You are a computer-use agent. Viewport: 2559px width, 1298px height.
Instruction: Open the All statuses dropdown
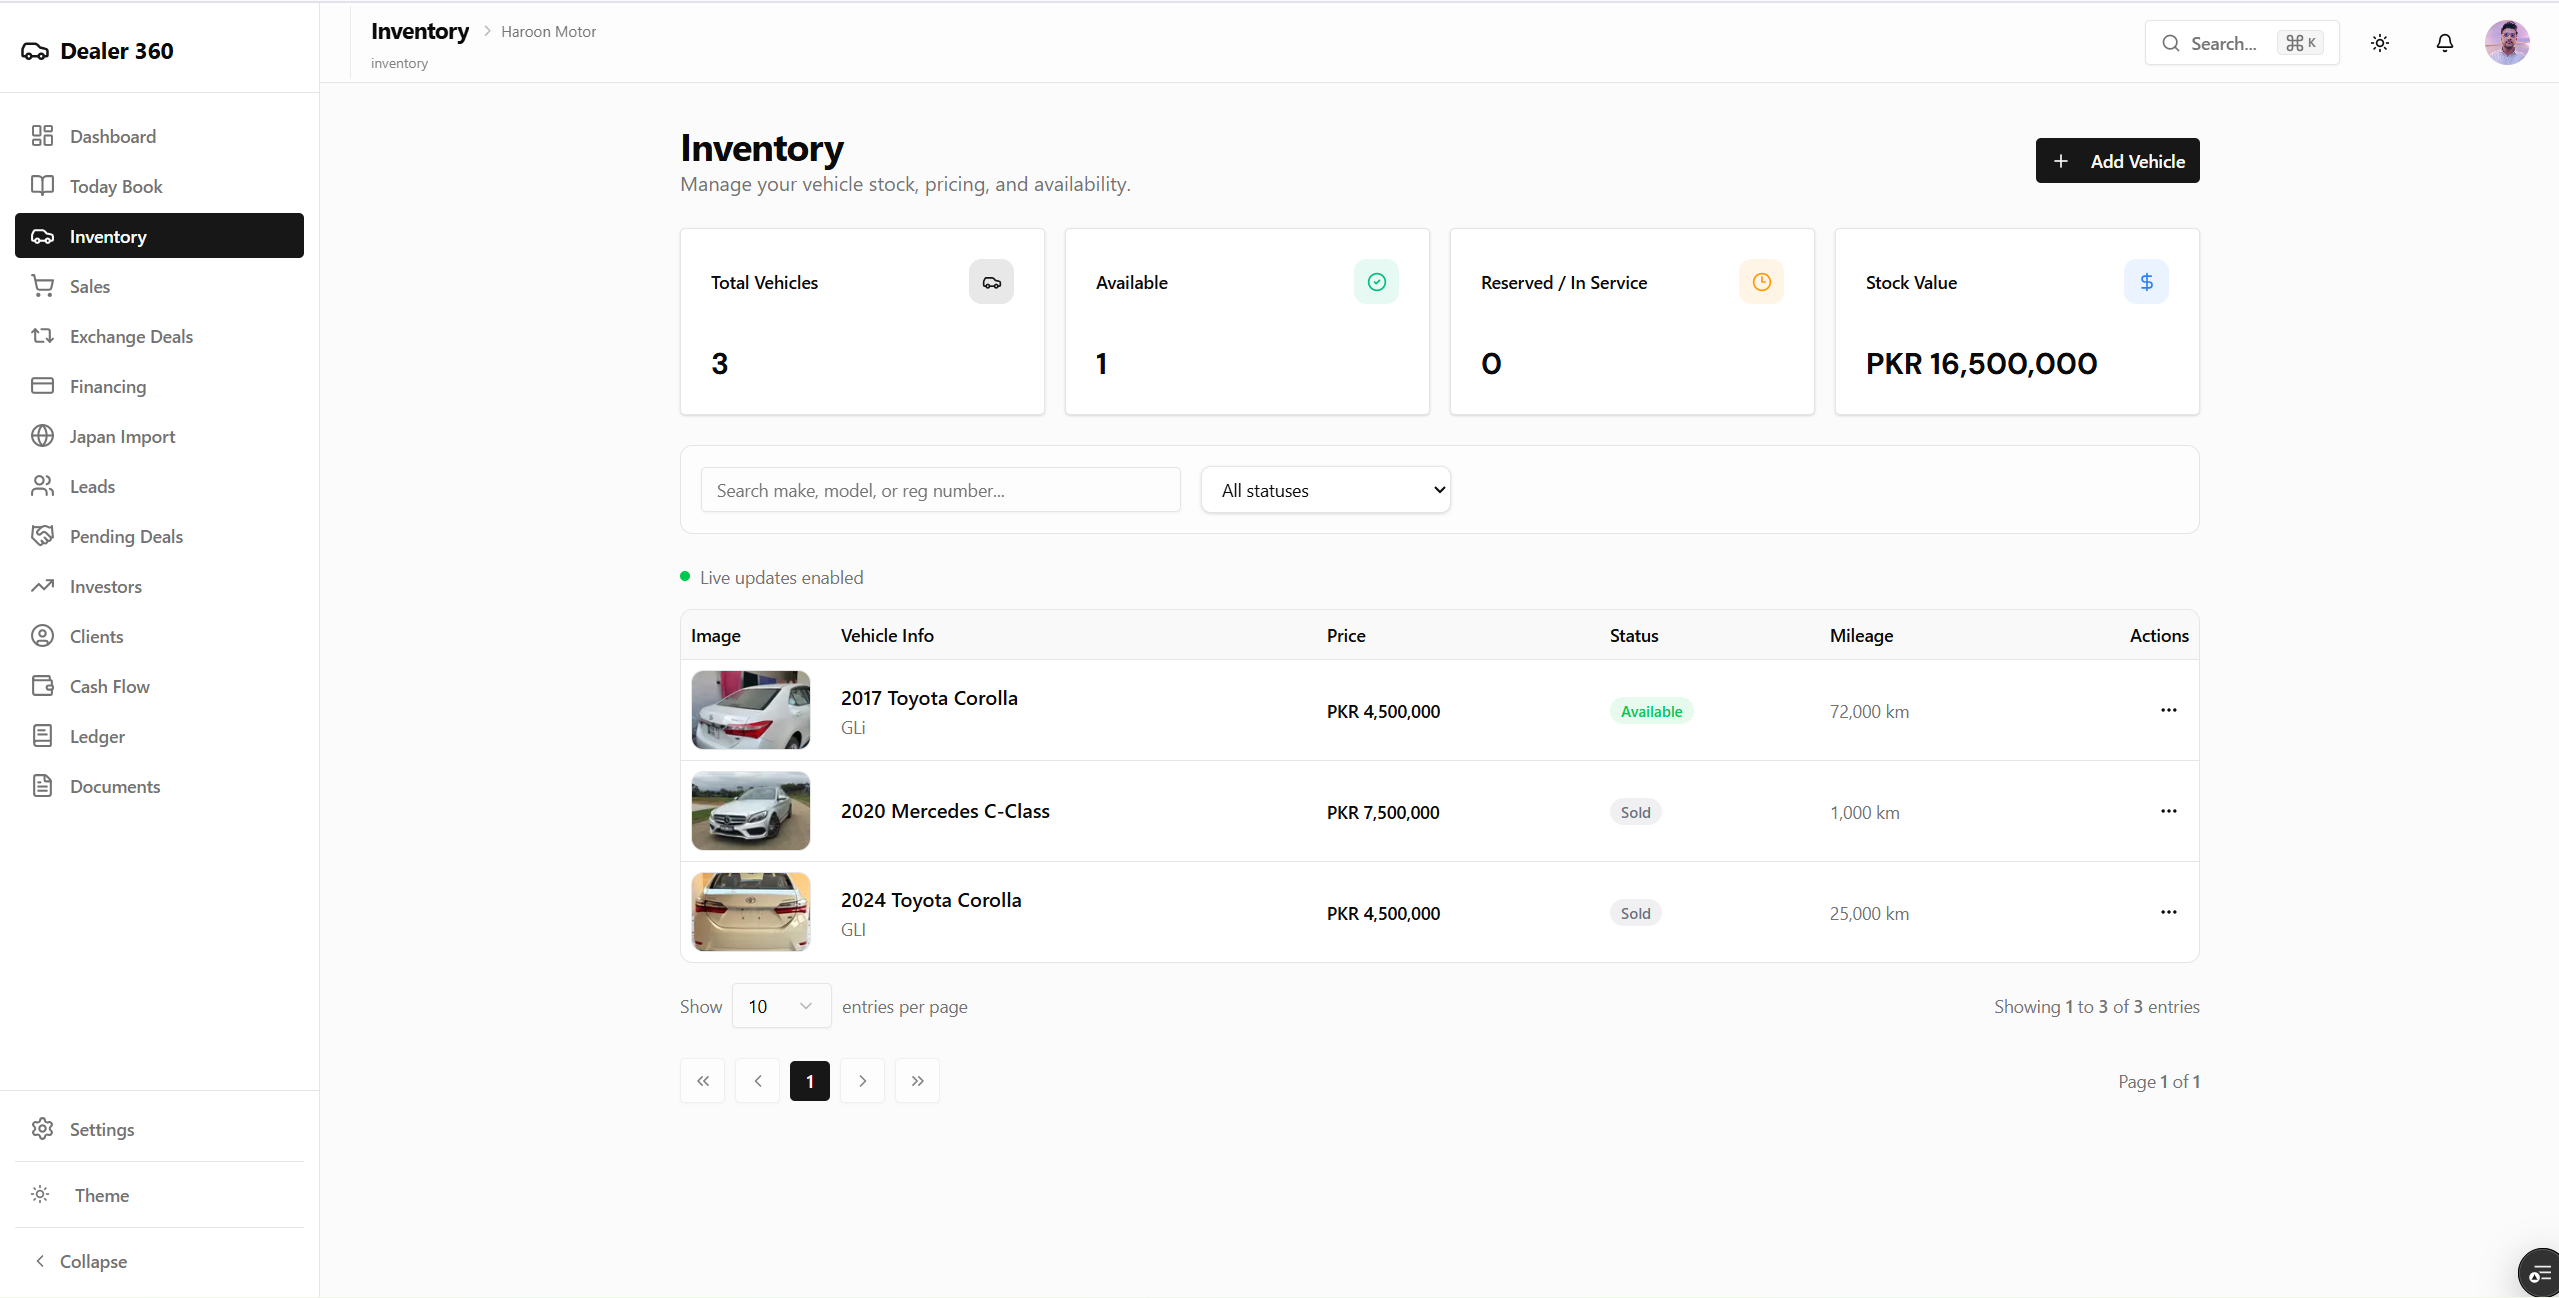(x=1325, y=490)
